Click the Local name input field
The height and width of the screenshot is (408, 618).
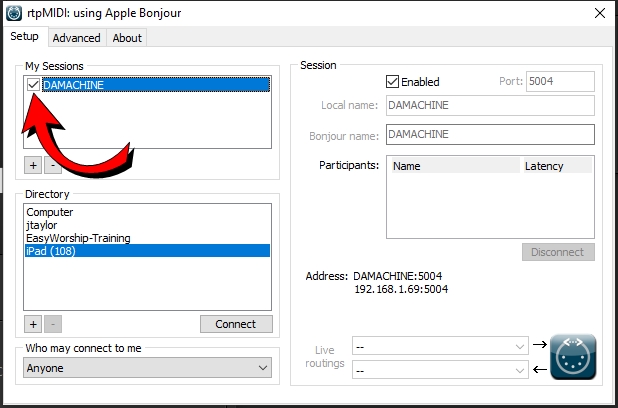coord(490,105)
